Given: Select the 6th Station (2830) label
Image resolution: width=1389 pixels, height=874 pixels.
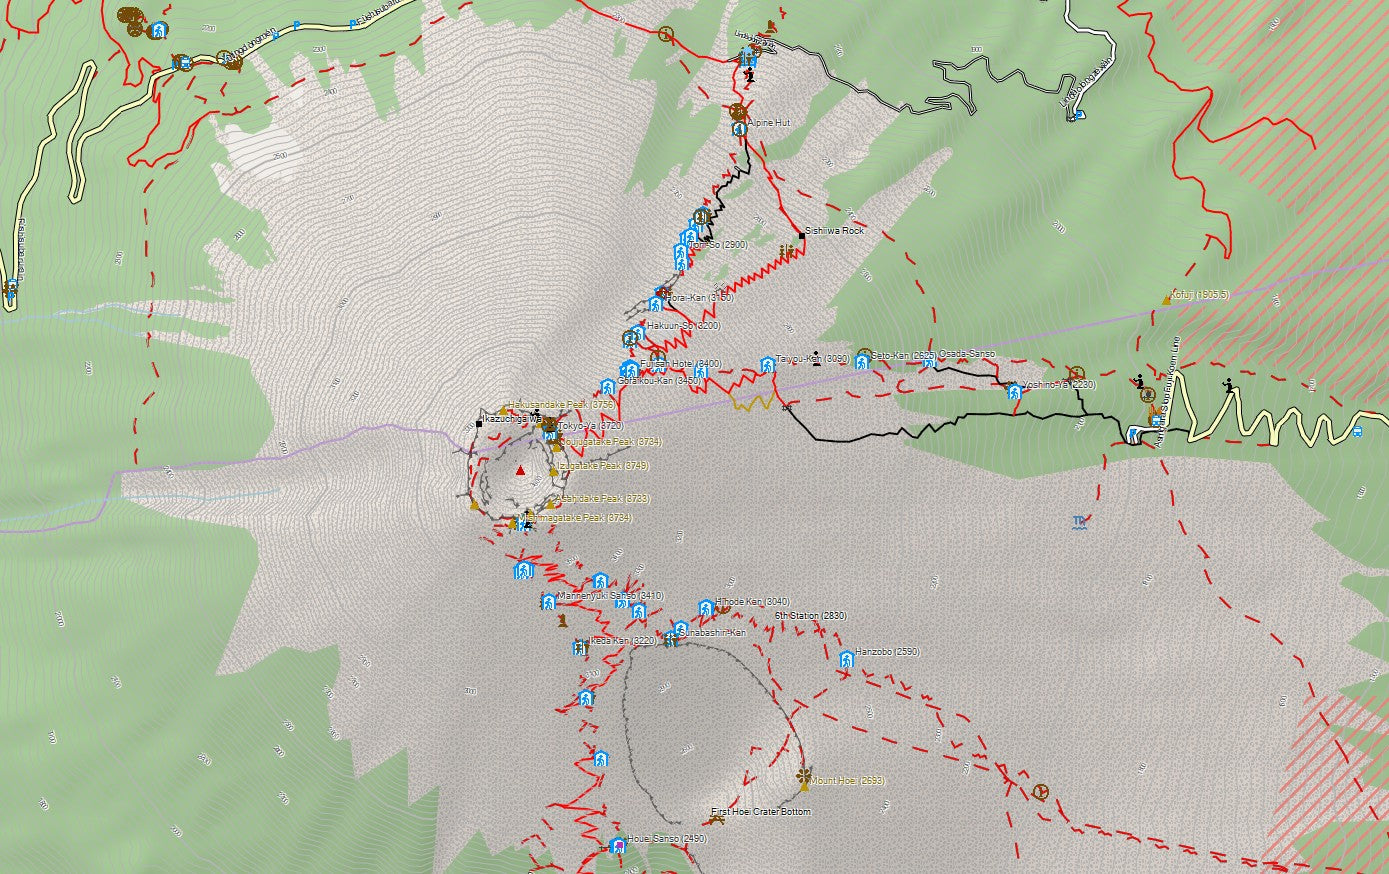Looking at the screenshot, I should point(810,615).
